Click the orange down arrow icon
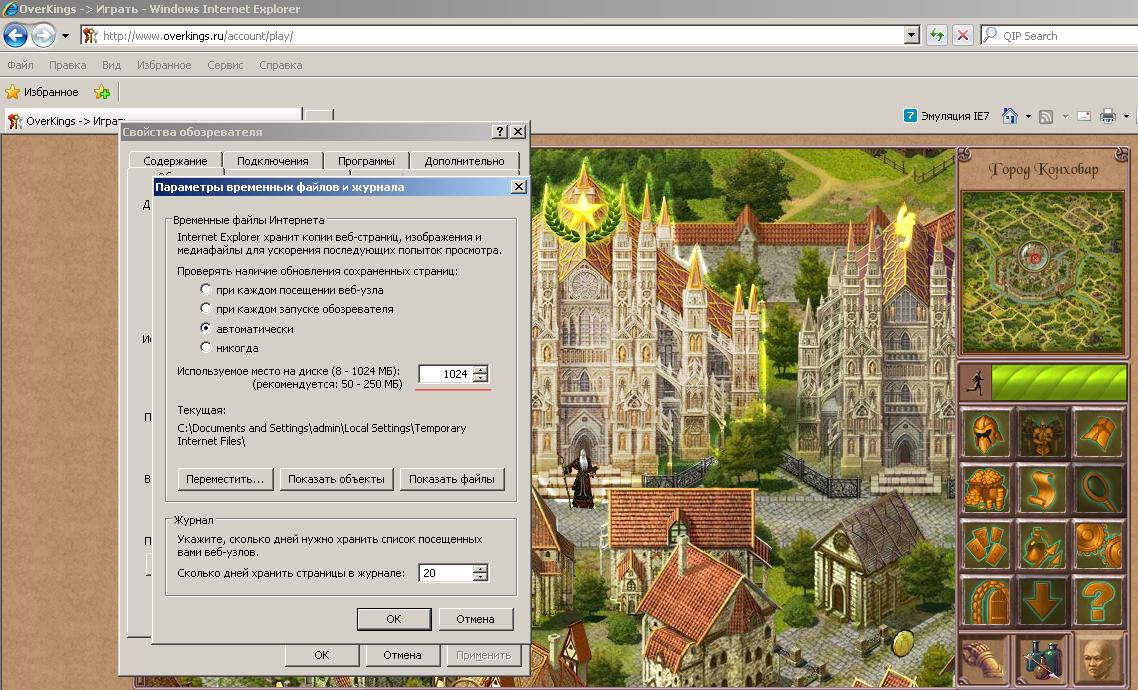 (x=1042, y=601)
